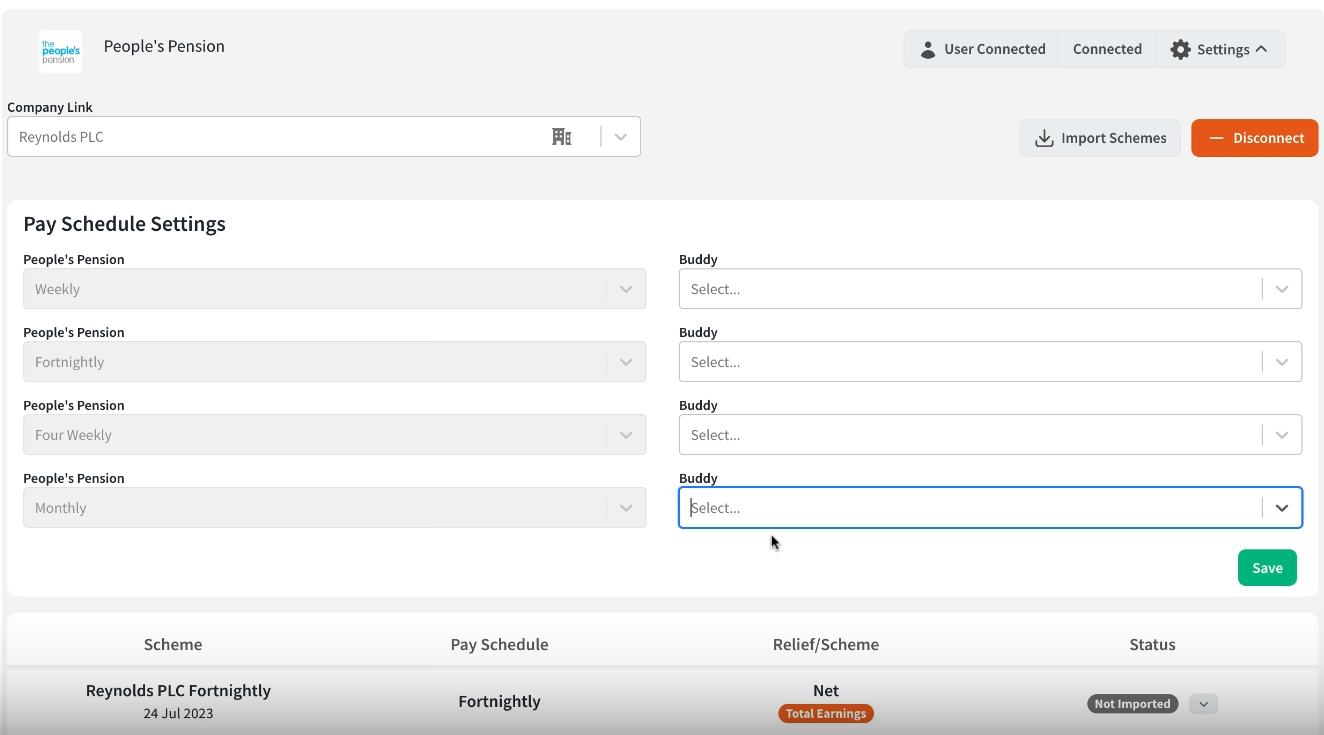This screenshot has height=735, width=1324.
Task: Open the Company Link dropdown arrow
Action: click(621, 137)
